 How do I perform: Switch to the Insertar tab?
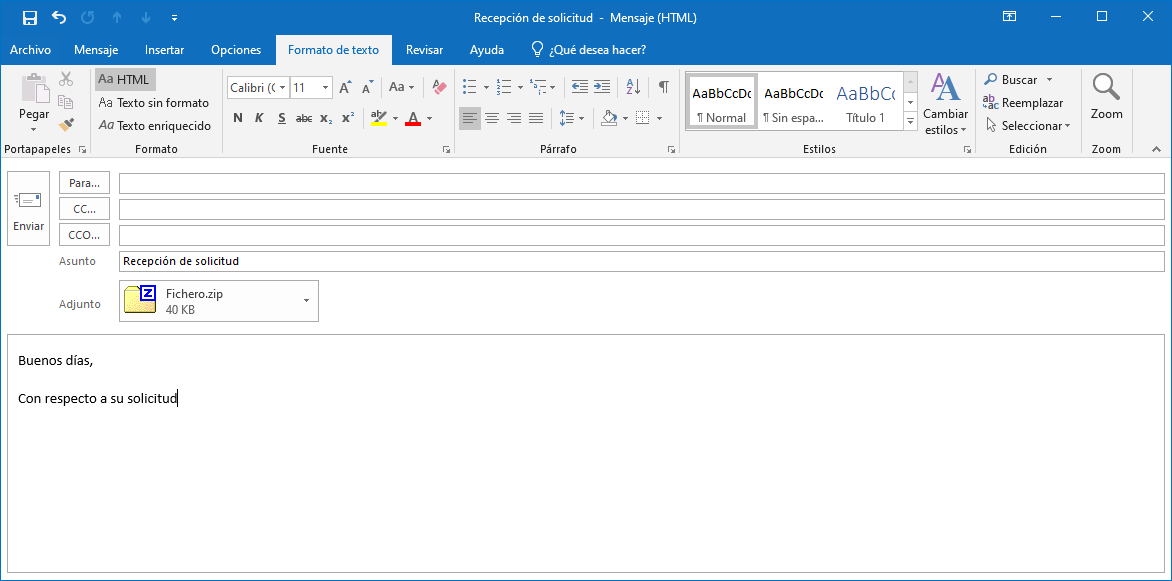coord(164,50)
